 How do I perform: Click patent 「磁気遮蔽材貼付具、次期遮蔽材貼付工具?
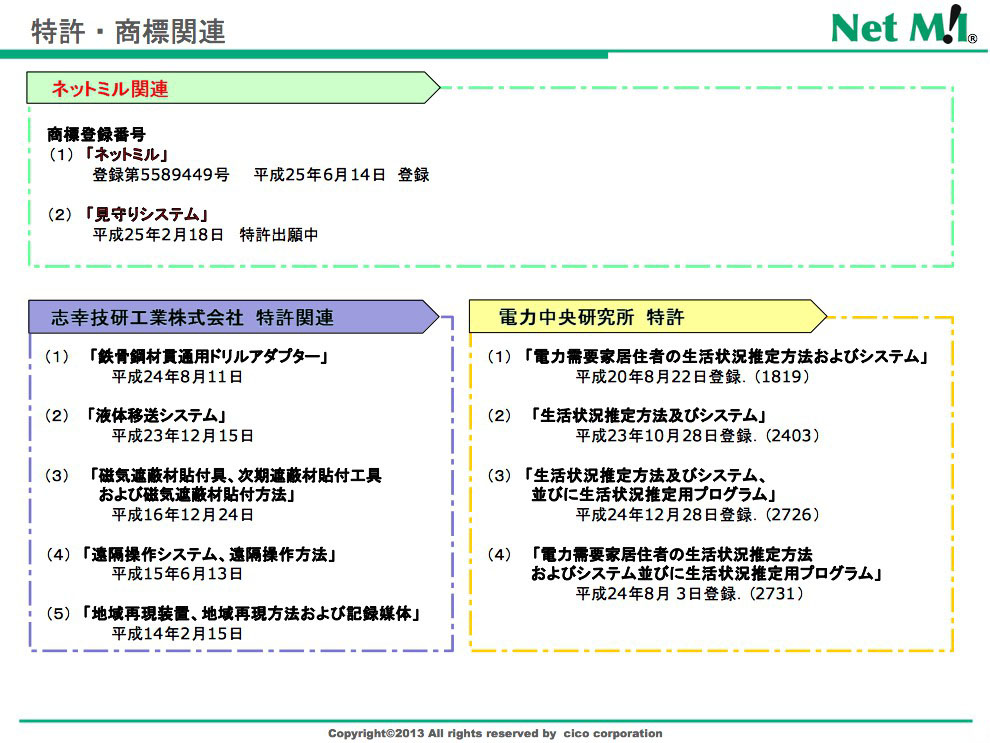235,475
